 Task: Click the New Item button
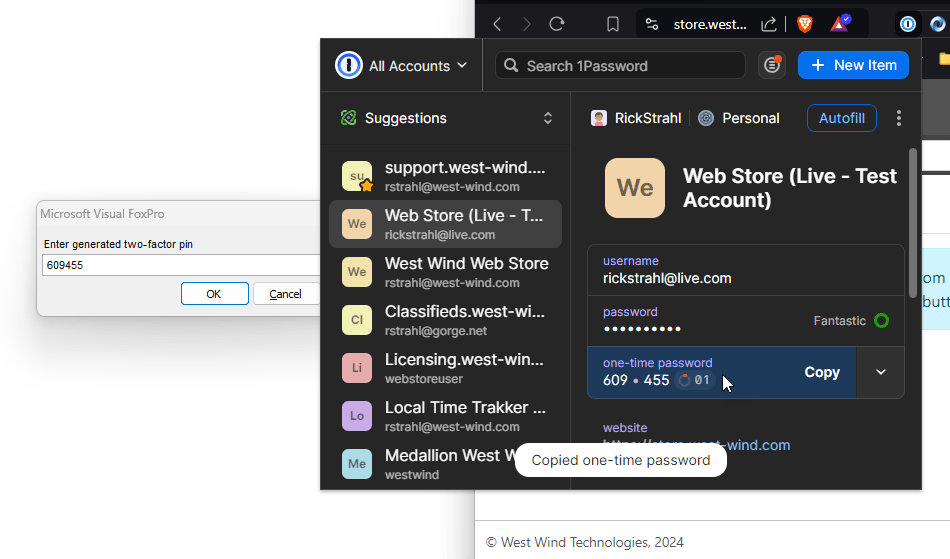[853, 65]
